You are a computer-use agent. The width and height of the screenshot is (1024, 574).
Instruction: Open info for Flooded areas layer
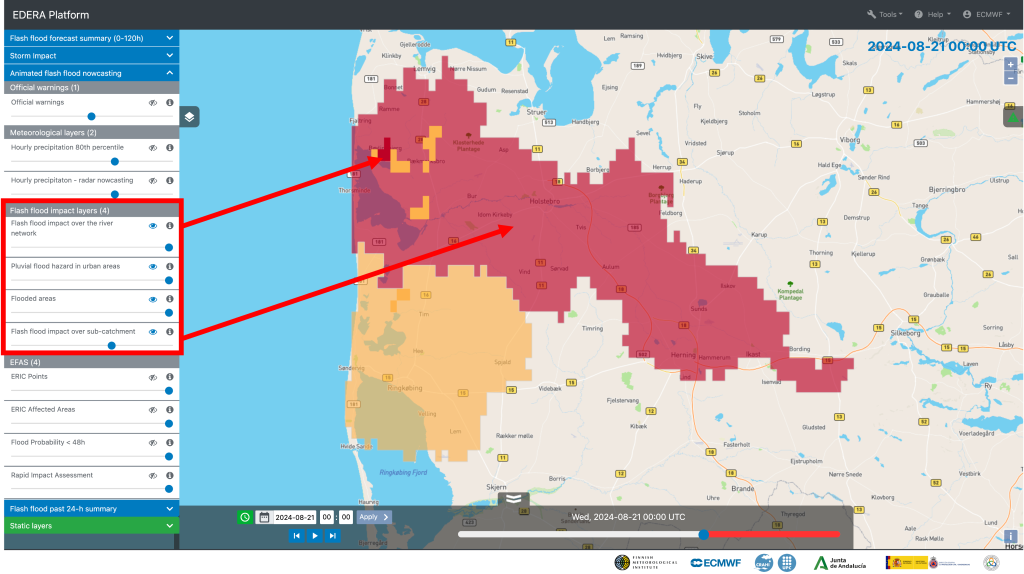point(170,299)
